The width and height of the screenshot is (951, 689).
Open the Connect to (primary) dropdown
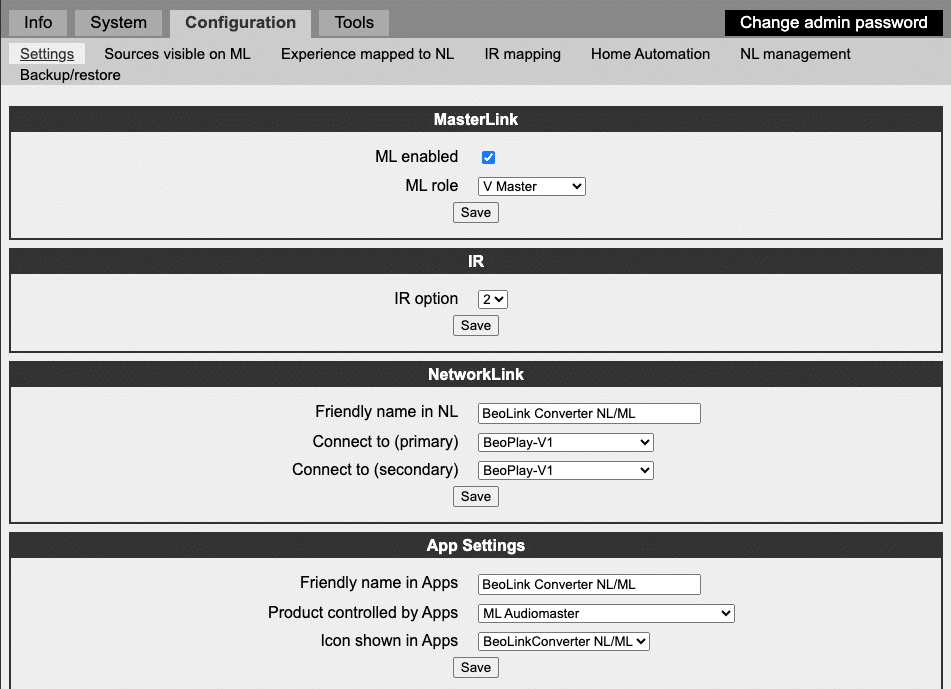(x=565, y=442)
